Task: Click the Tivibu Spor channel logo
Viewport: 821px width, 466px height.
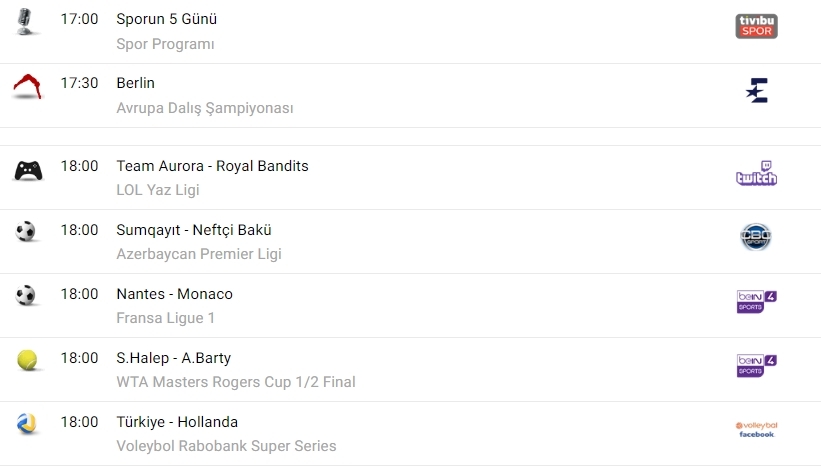Action: 756,26
